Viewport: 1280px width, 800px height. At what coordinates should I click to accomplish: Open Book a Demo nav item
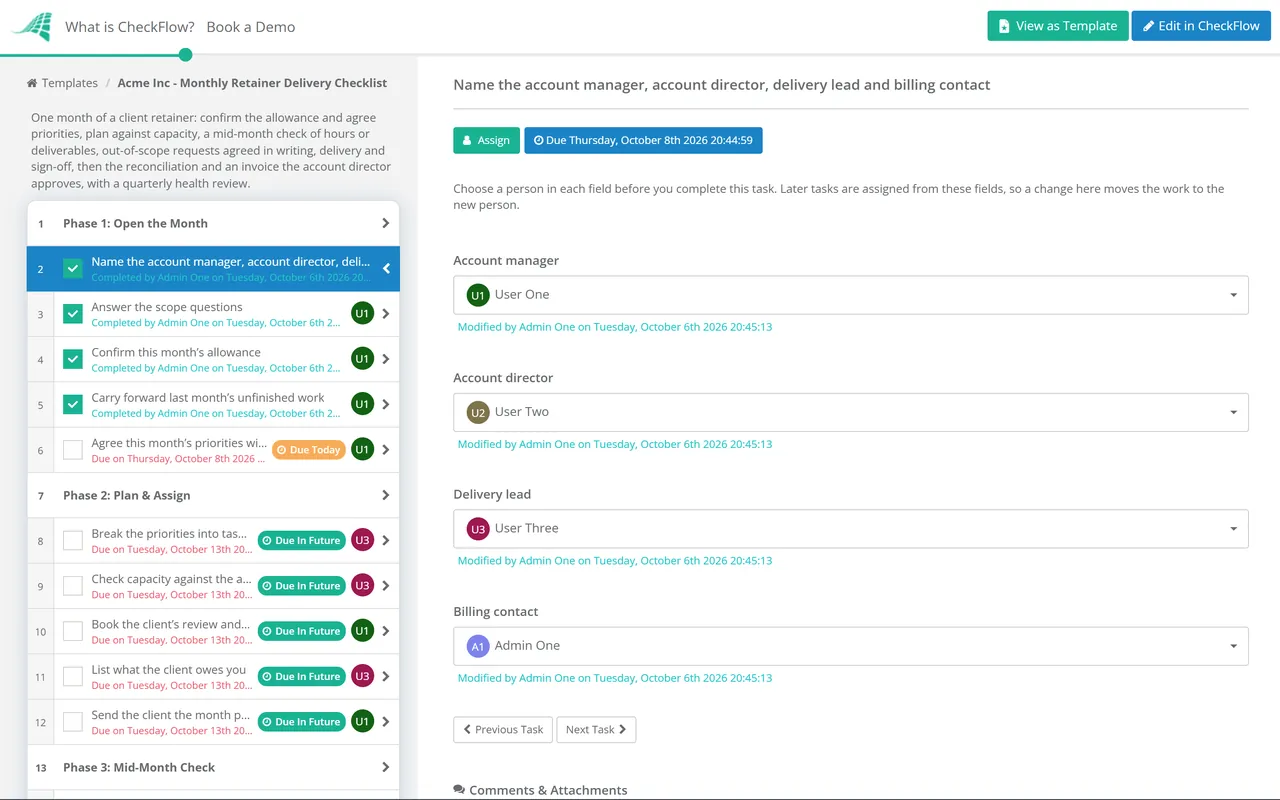coord(251,27)
